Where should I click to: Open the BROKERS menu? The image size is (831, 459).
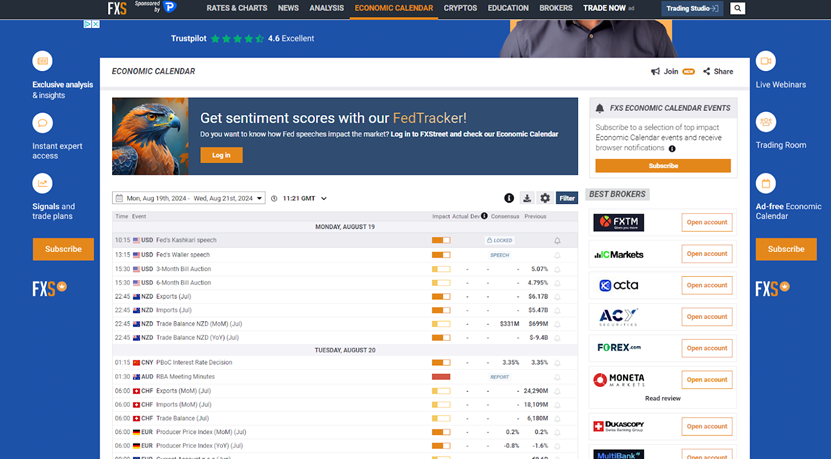pos(556,8)
